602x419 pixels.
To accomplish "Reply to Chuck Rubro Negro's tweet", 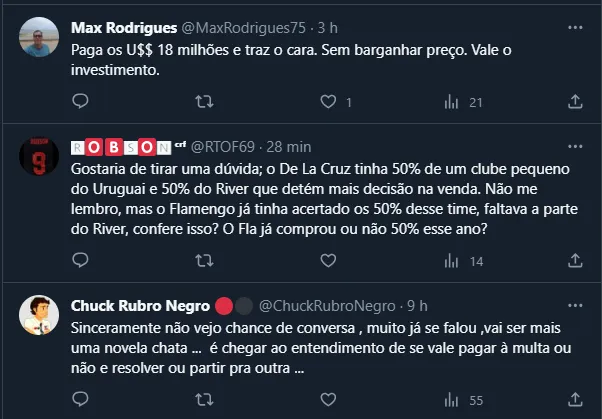I will 82,400.
